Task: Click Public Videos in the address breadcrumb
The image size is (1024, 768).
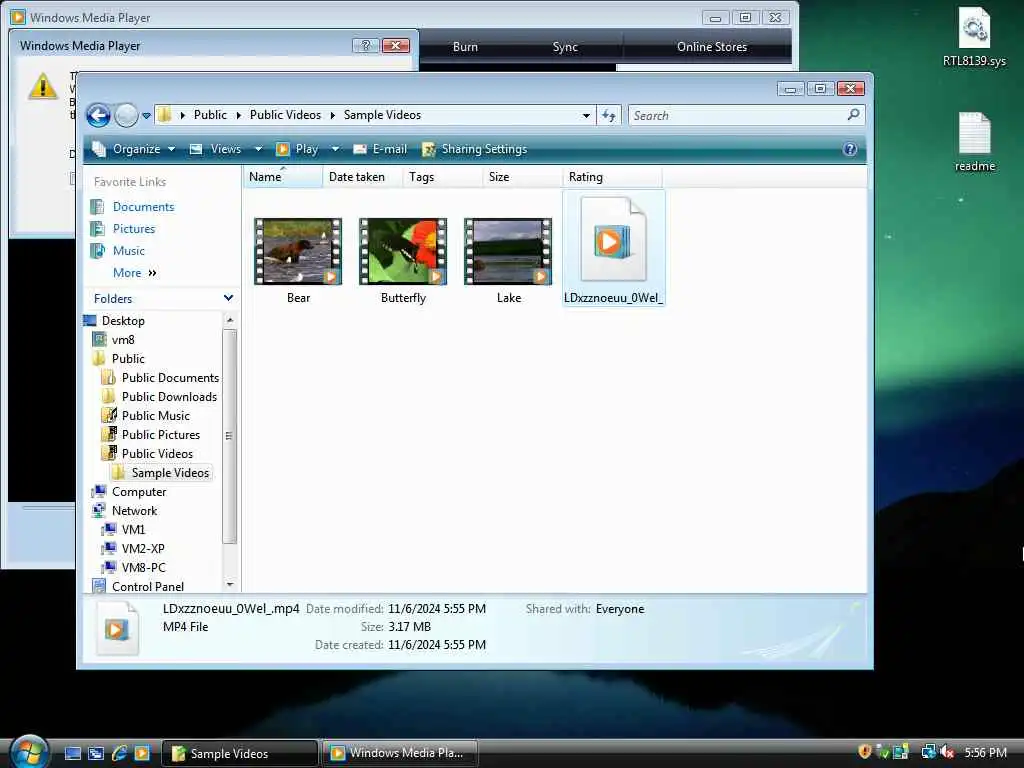Action: (x=285, y=115)
